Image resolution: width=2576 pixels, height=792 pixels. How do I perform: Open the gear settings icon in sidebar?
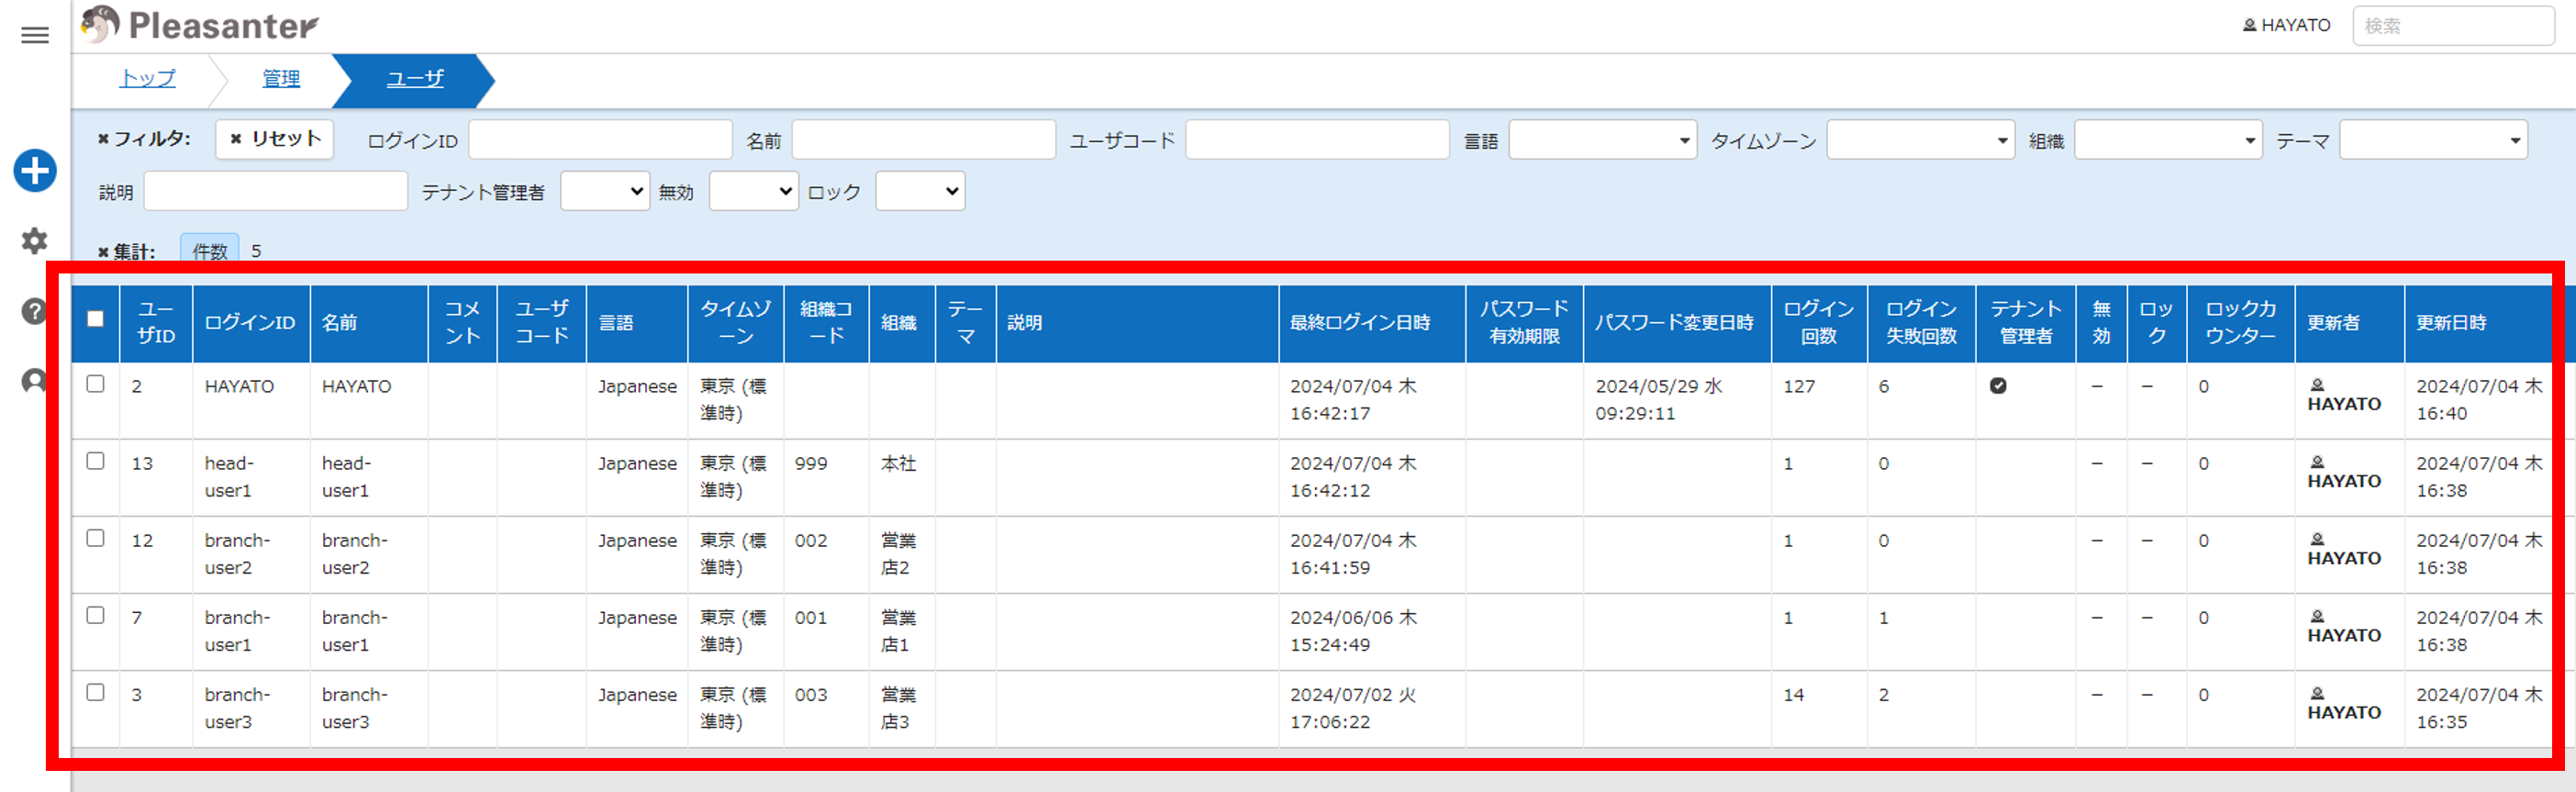pyautogui.click(x=35, y=240)
